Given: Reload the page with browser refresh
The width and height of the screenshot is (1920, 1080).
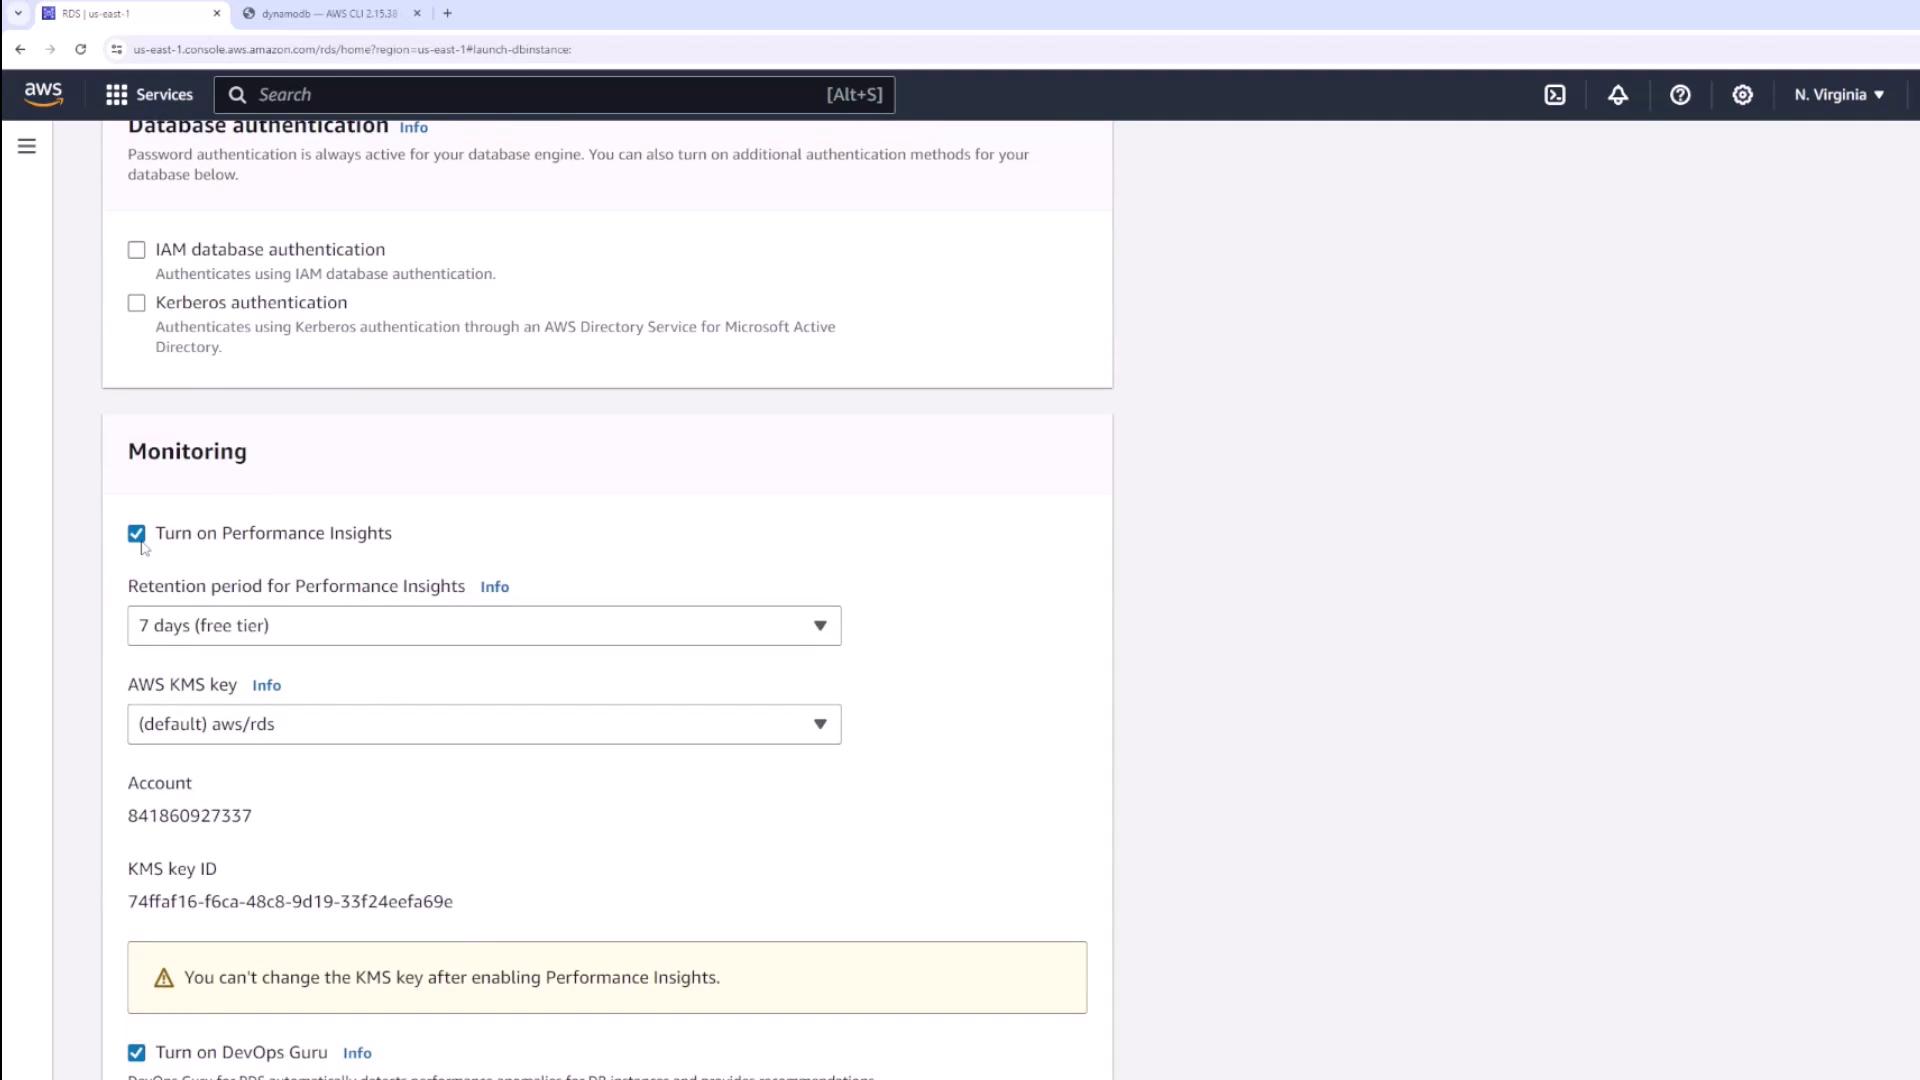Looking at the screenshot, I should (81, 49).
